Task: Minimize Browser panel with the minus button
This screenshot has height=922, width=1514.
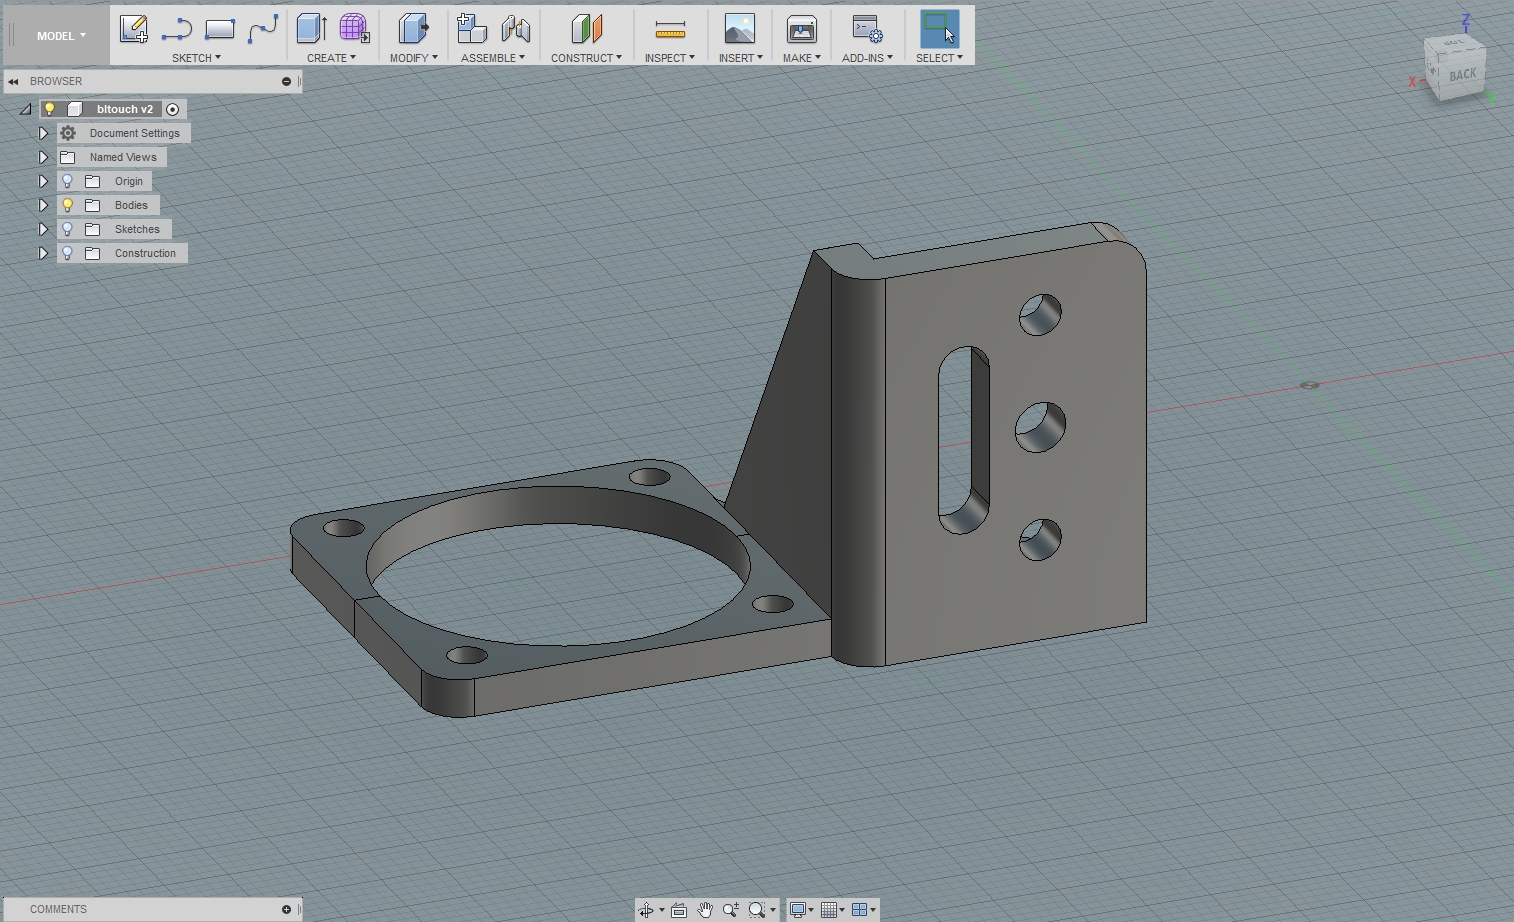Action: tap(286, 82)
